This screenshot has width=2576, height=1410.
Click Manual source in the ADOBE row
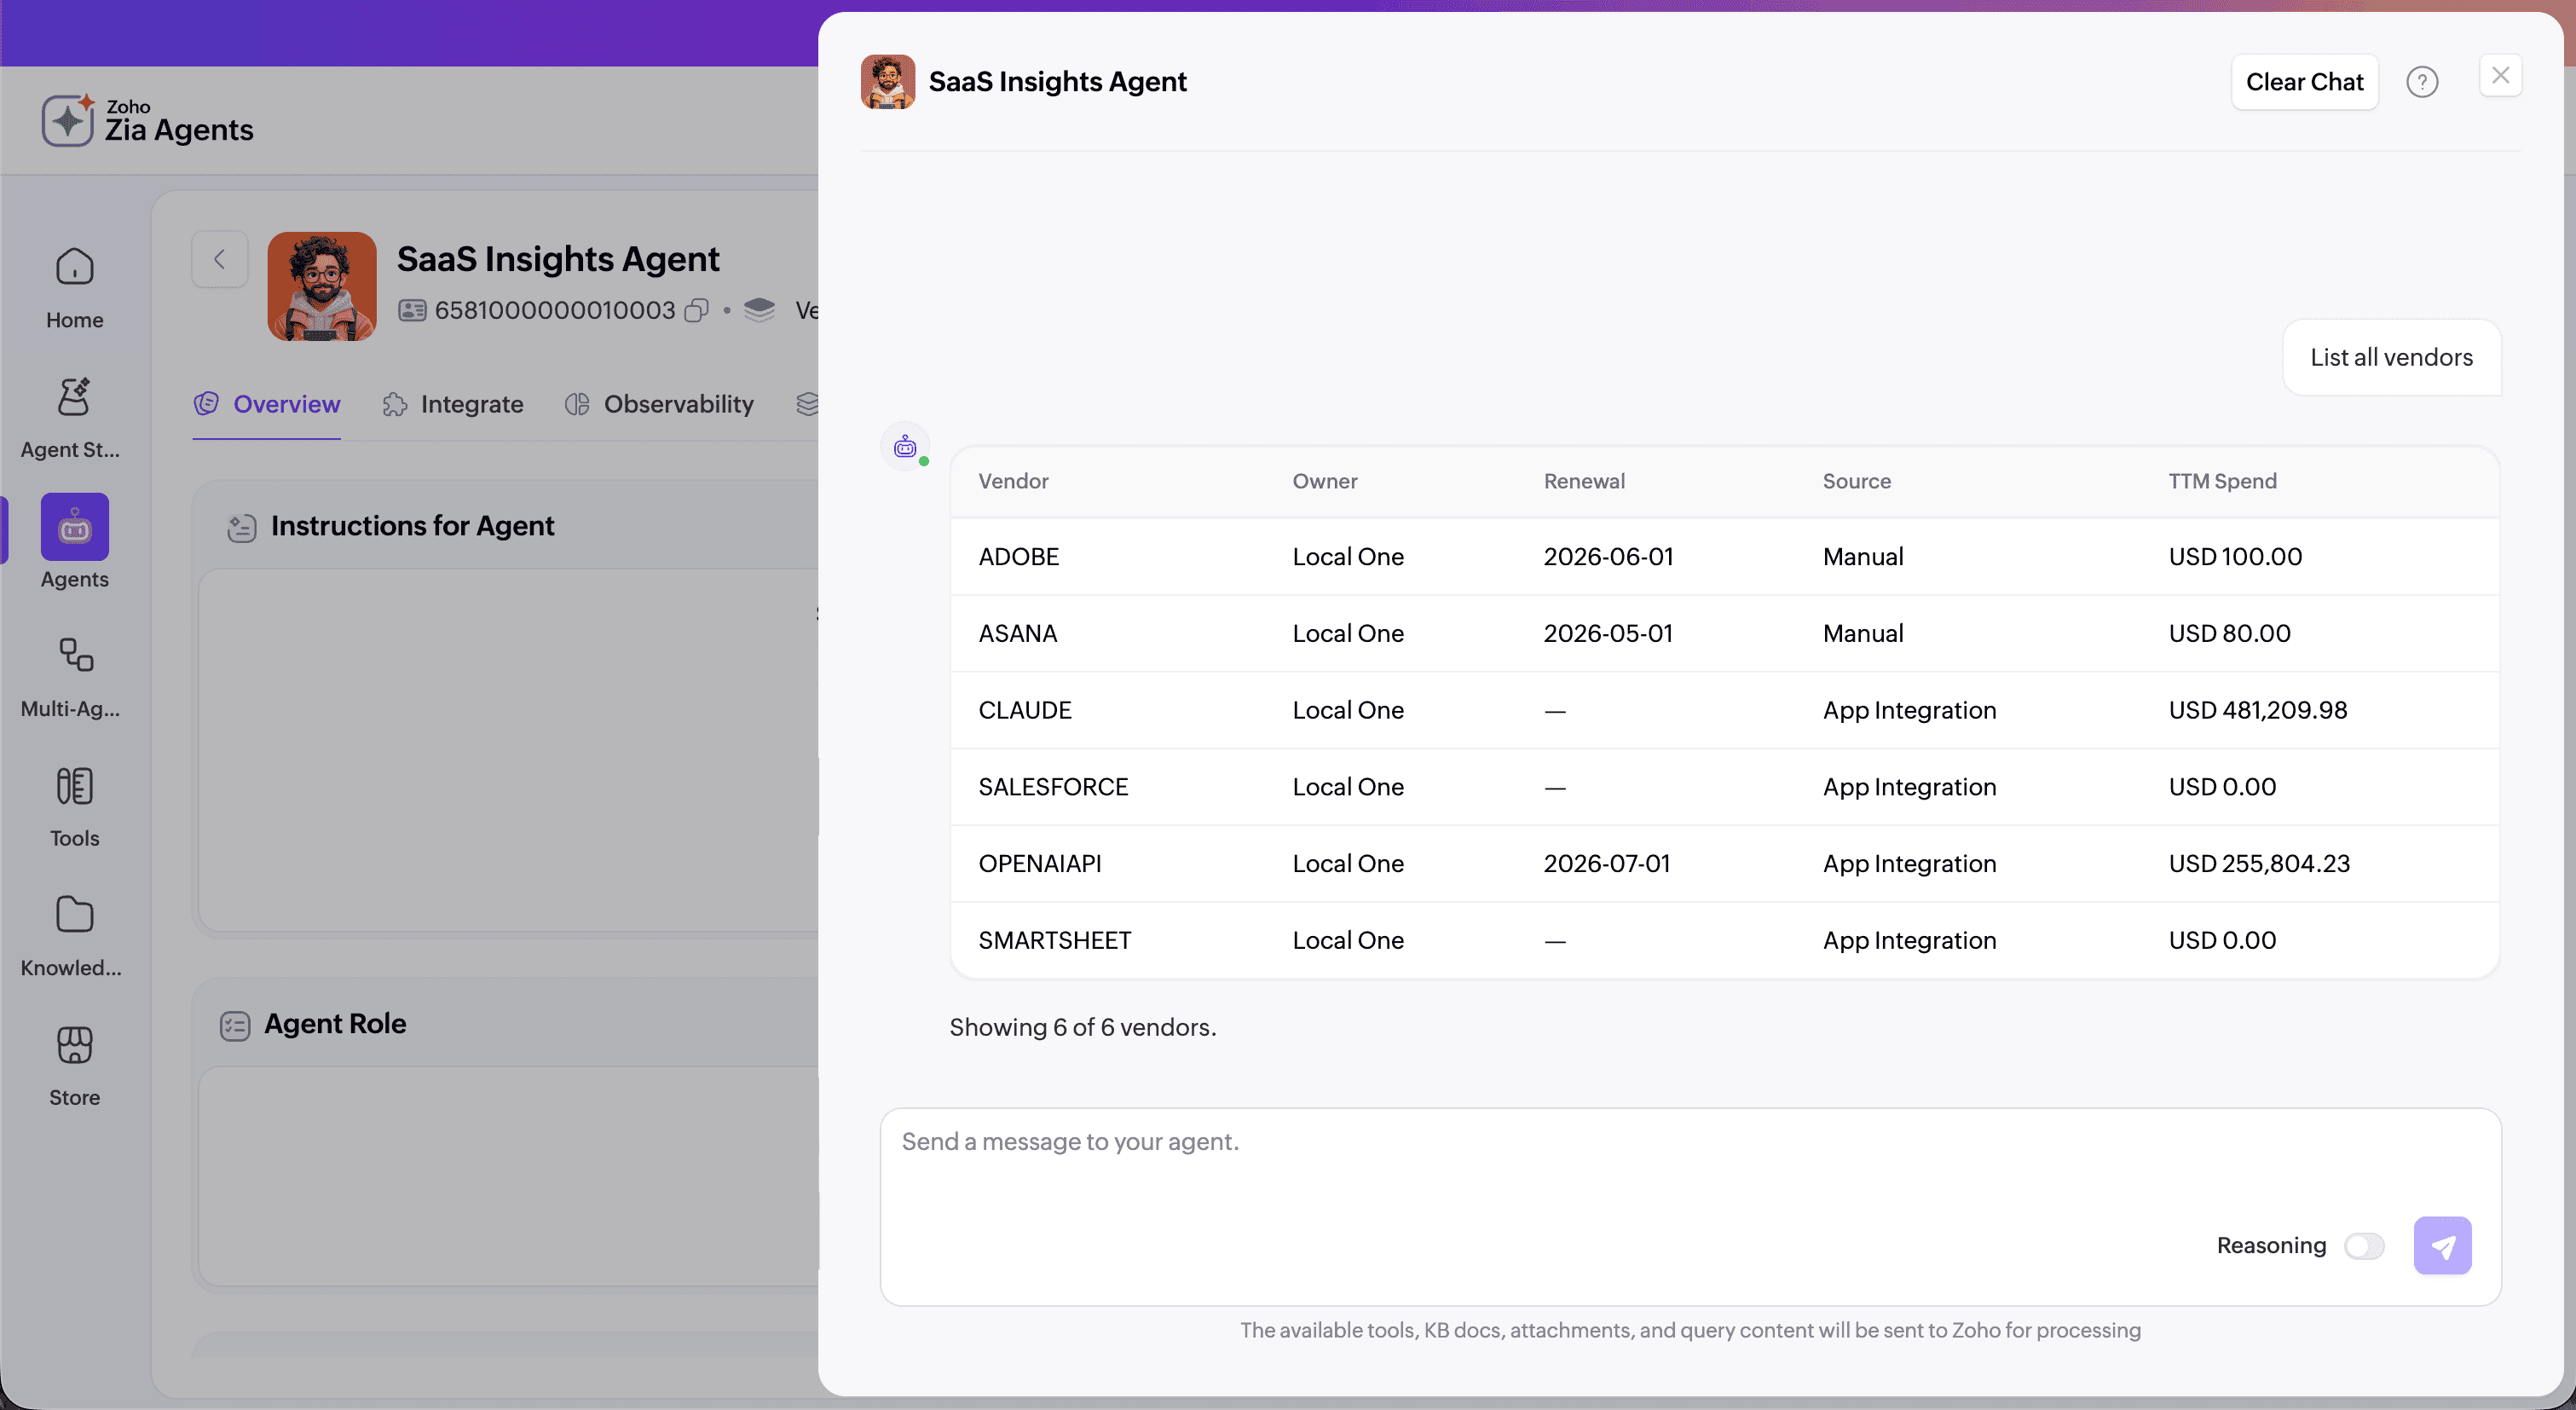tap(1863, 557)
